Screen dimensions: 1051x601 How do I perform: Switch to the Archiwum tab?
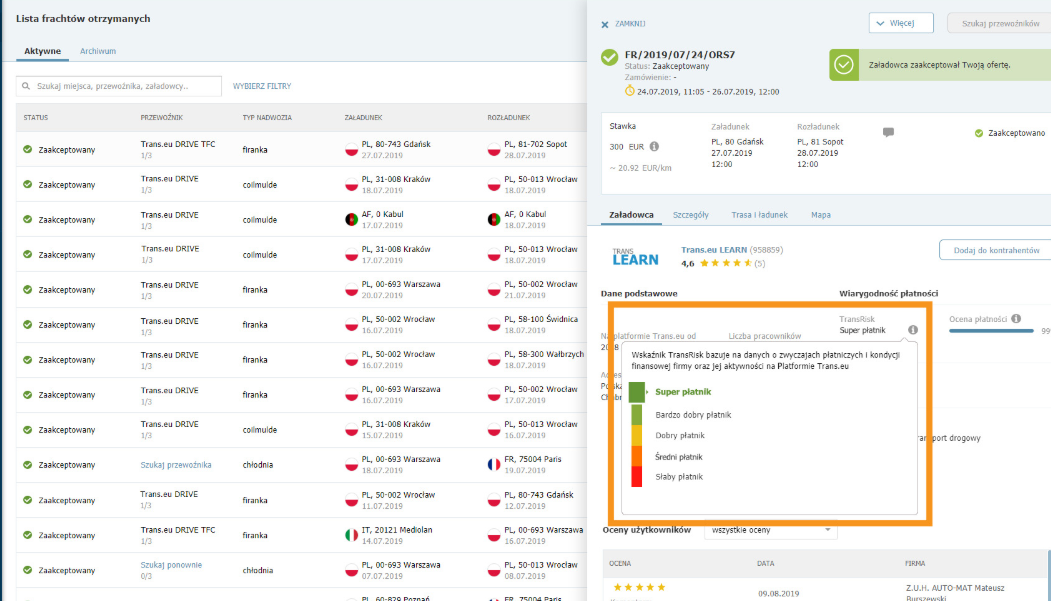click(x=98, y=51)
